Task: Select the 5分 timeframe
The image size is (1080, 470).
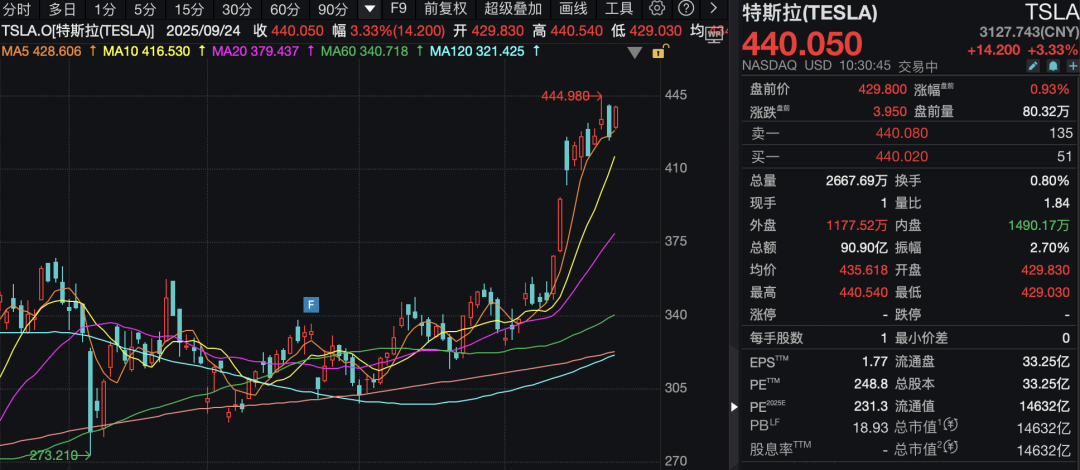Action: point(145,9)
